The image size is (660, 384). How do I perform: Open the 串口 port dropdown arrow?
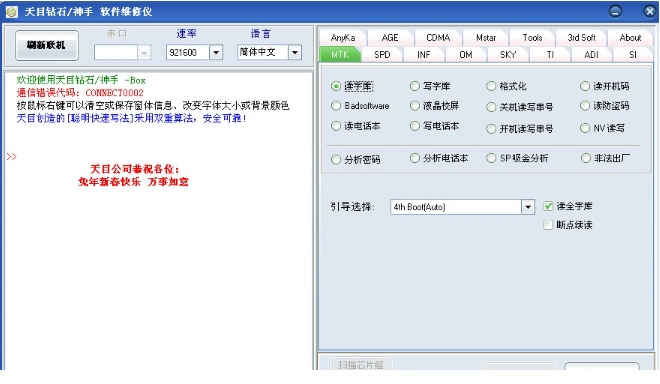[x=144, y=53]
